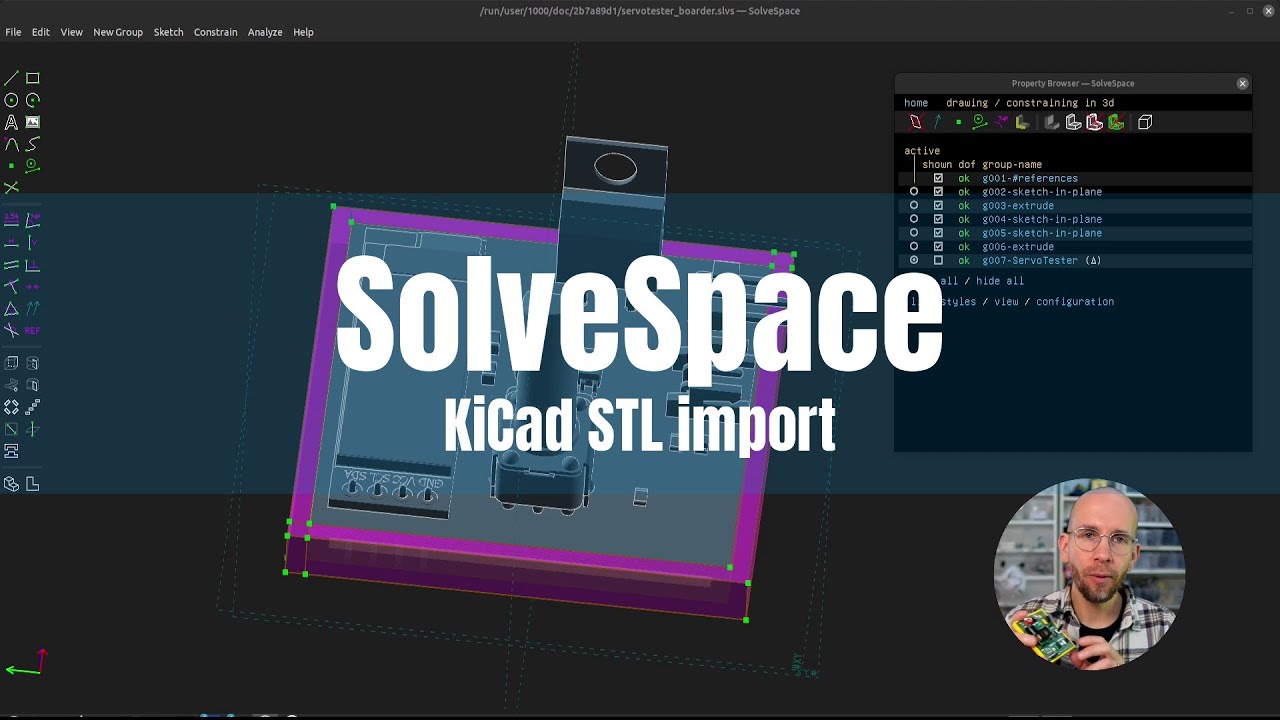
Task: Apply Angle constraint
Action: [x=33, y=220]
